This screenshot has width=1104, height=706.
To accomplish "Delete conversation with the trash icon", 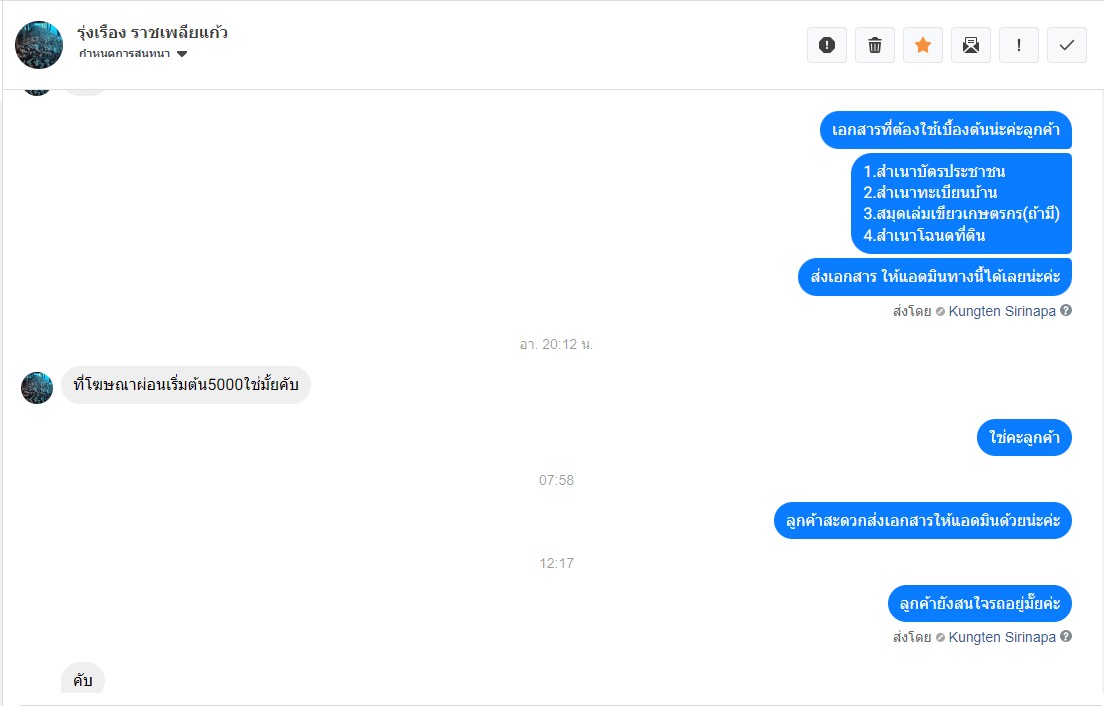I will [874, 45].
